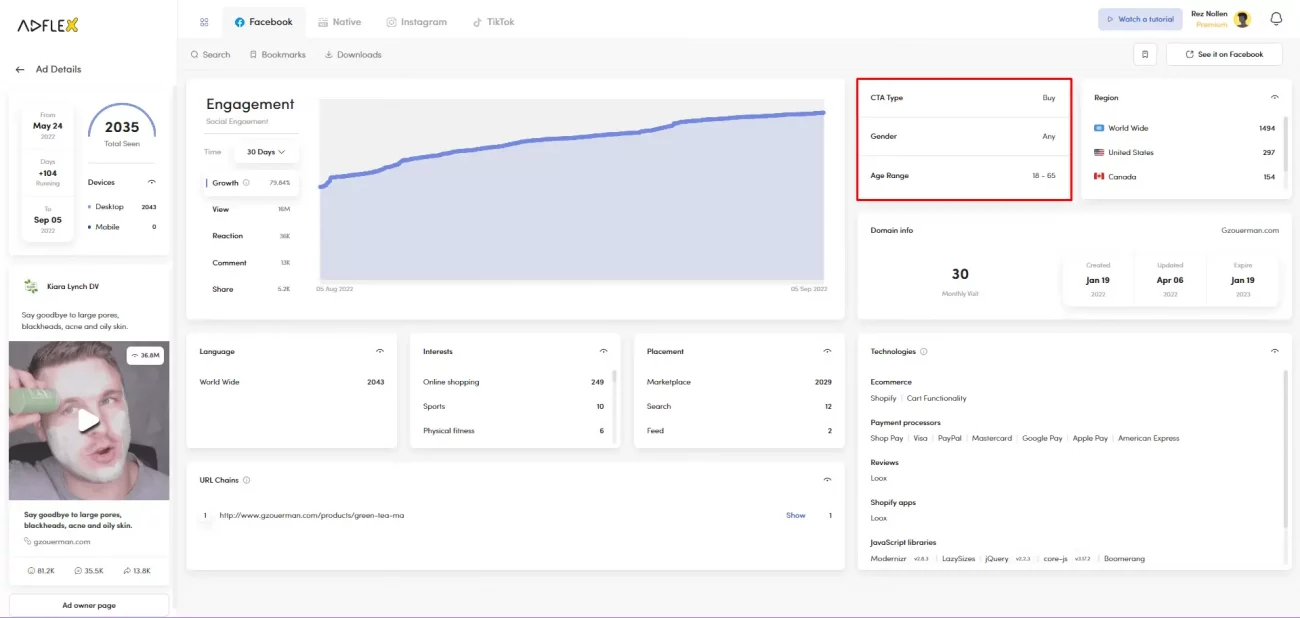The height and width of the screenshot is (618, 1300).
Task: Click the info icon beside Technologies
Action: 924,352
